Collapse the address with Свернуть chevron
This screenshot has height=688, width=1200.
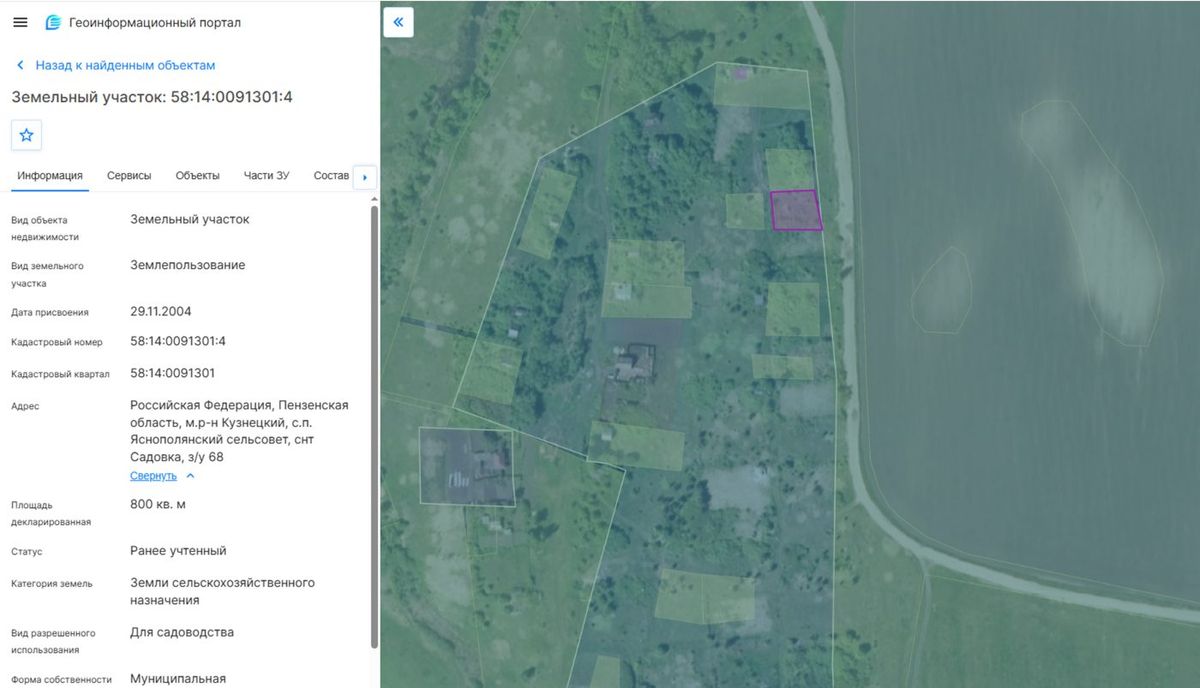tap(191, 476)
